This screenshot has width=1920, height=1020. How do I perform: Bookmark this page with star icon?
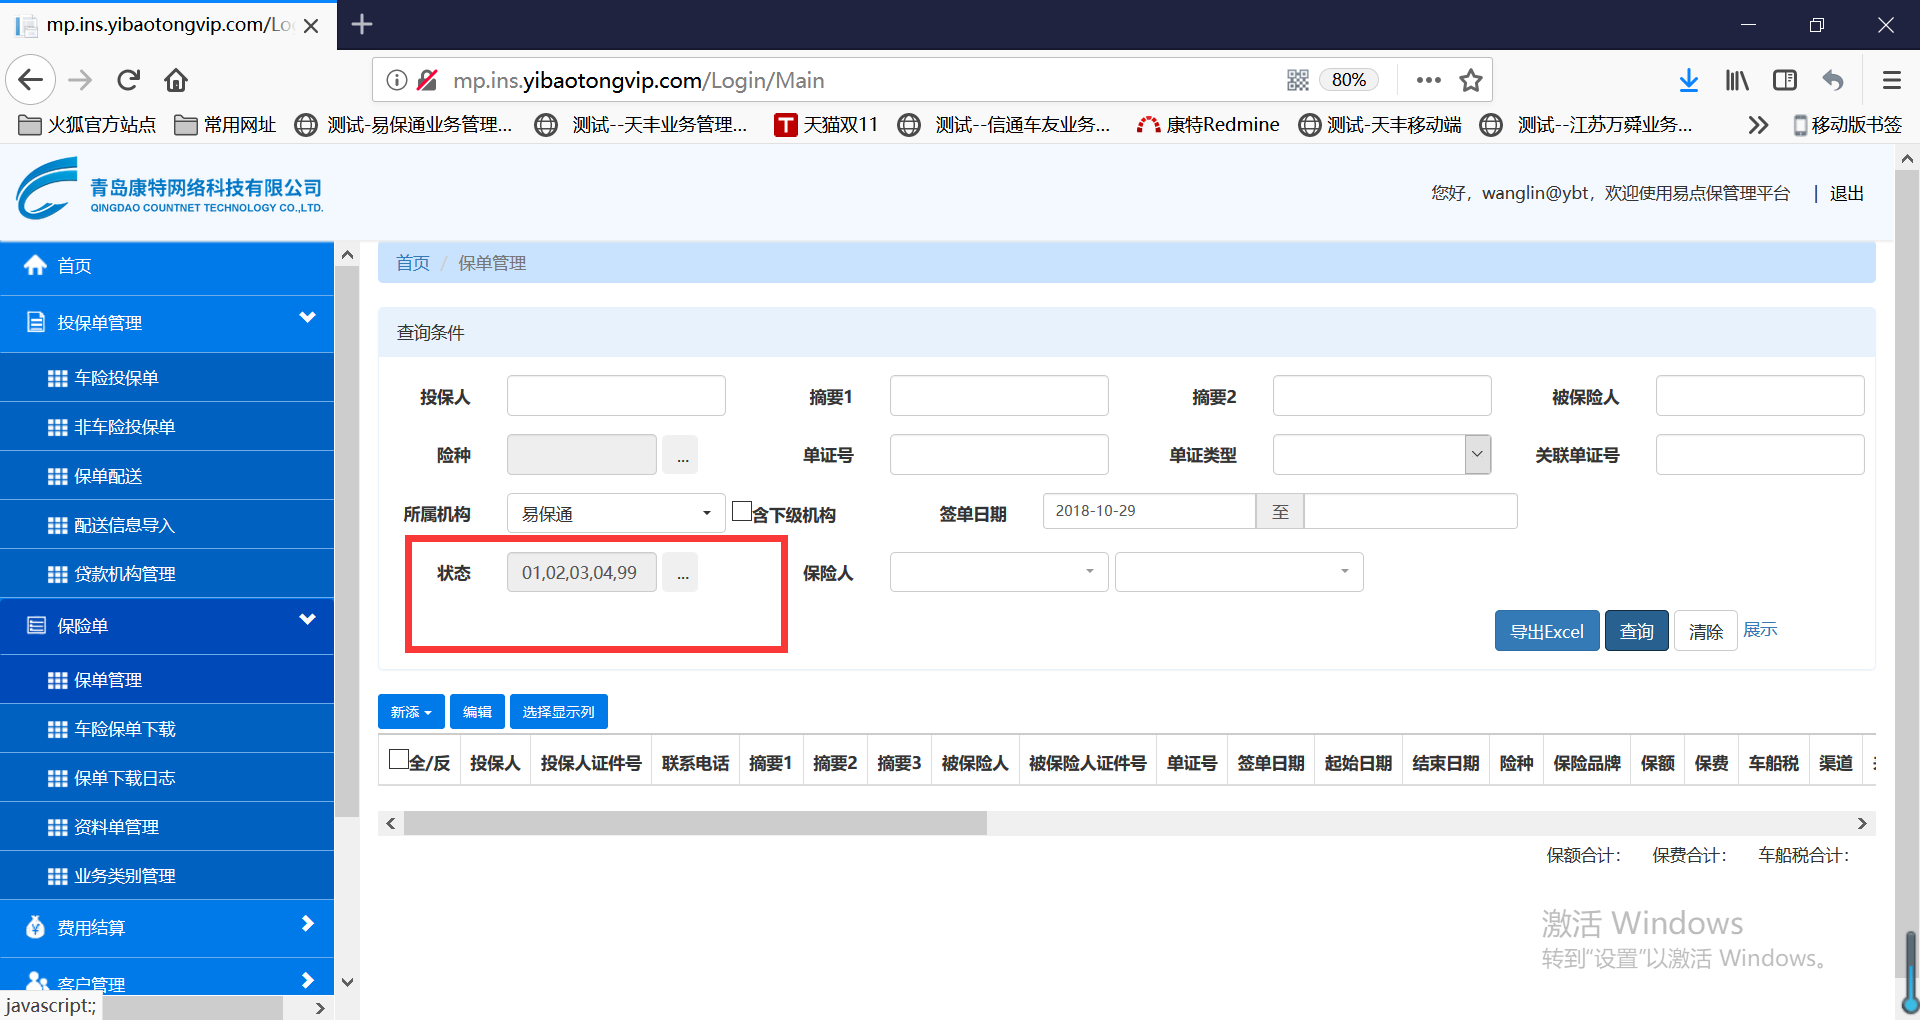[x=1470, y=80]
